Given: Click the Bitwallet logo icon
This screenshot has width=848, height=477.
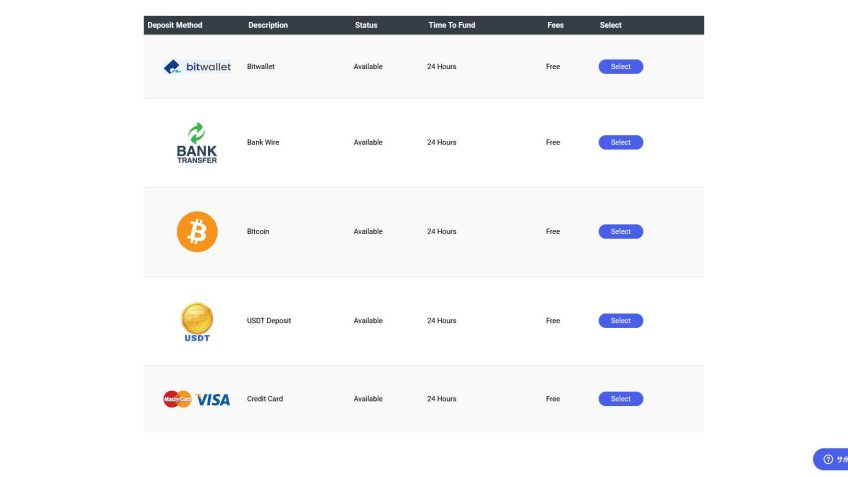Looking at the screenshot, I should pyautogui.click(x=197, y=67).
